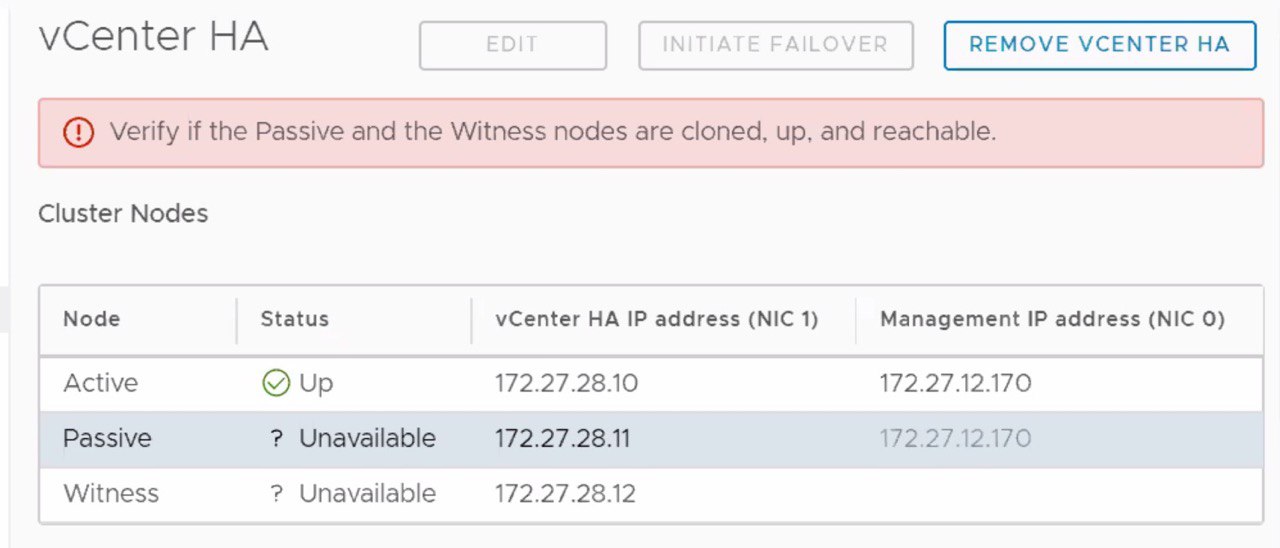Click Active management IP 172.27.12.170
The image size is (1280, 548).
pyautogui.click(x=955, y=383)
